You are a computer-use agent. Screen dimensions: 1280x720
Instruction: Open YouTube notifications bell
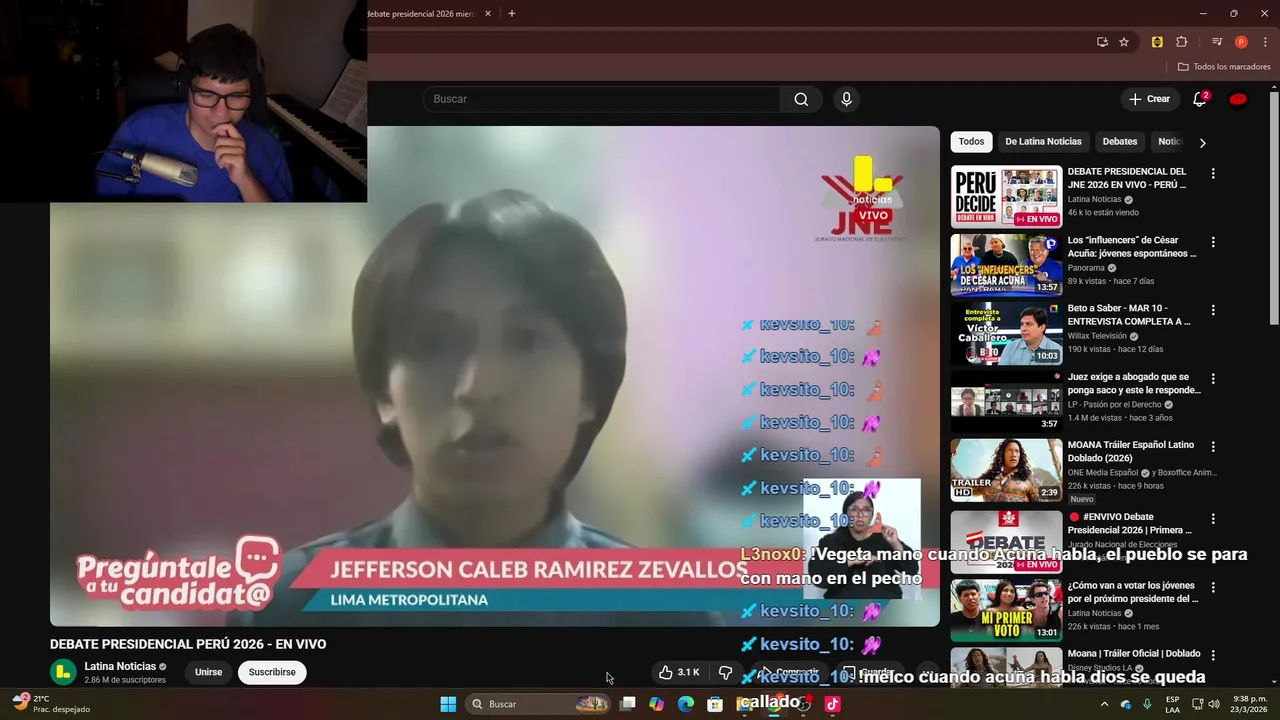tap(1200, 99)
